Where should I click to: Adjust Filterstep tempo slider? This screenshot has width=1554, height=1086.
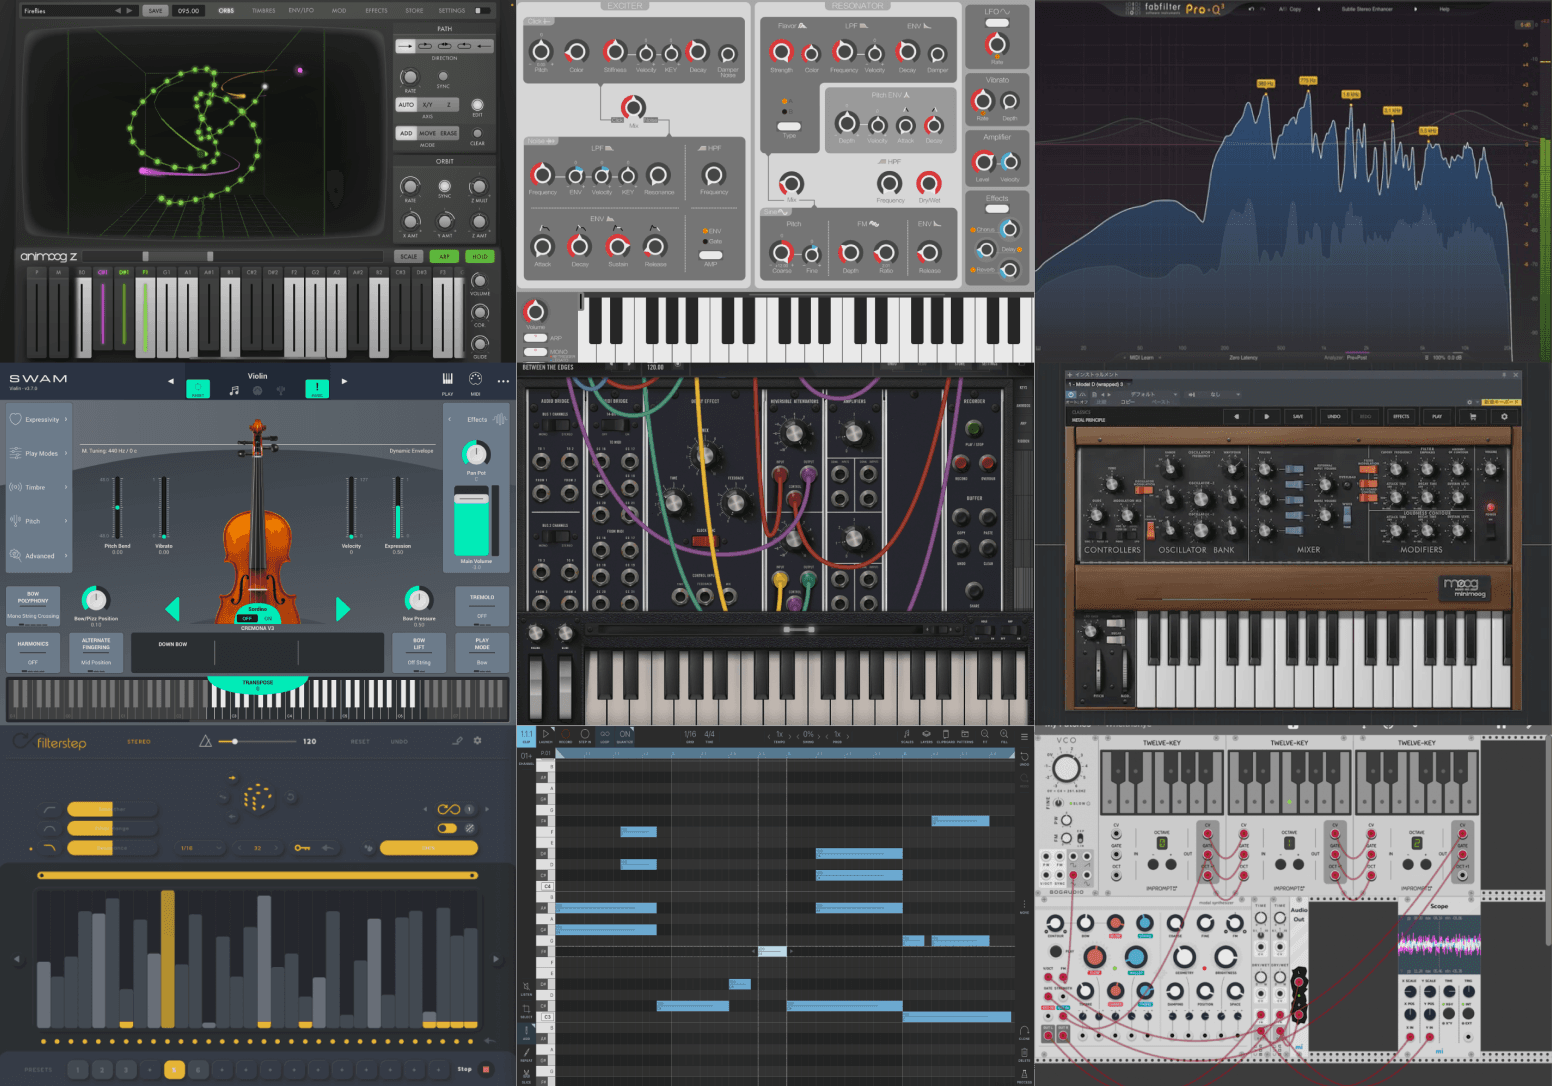tap(258, 741)
